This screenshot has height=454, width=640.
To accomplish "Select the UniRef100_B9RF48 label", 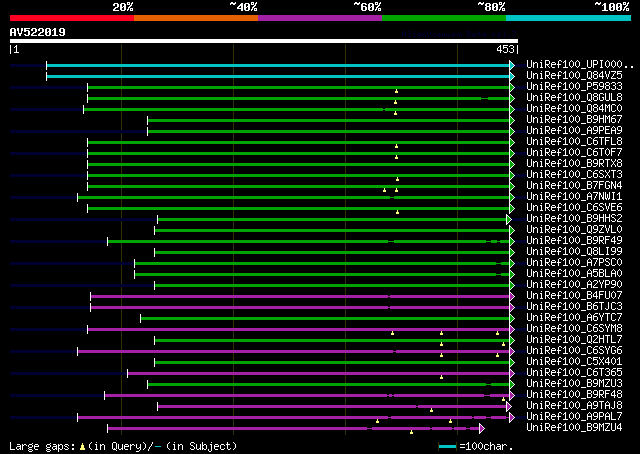I will pyautogui.click(x=574, y=395).
